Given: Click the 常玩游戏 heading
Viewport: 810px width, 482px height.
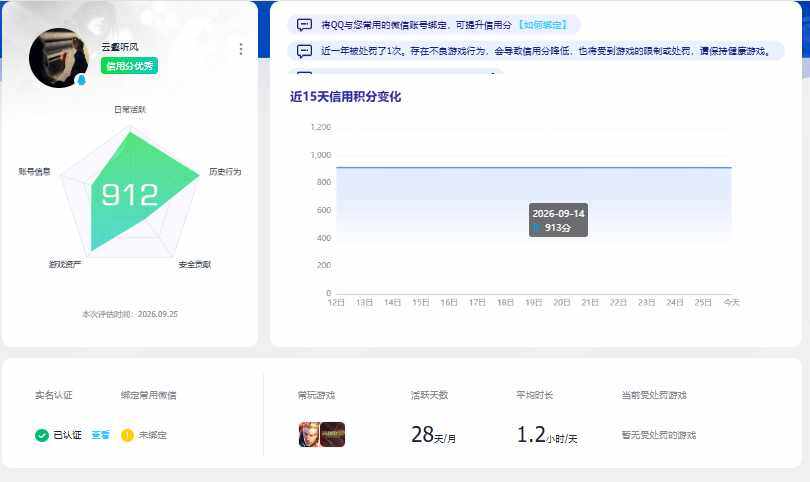Looking at the screenshot, I should click(x=317, y=395).
